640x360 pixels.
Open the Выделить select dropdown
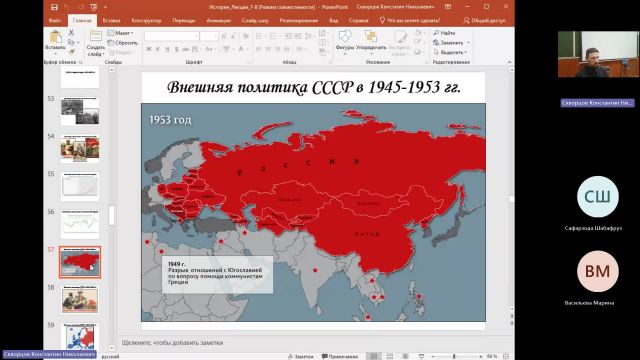point(450,52)
